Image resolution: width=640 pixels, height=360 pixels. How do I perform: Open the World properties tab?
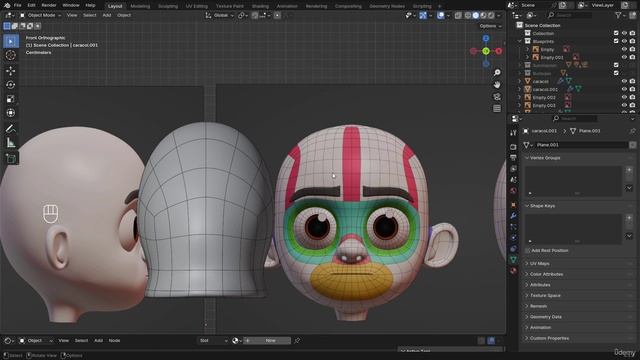[x=513, y=191]
